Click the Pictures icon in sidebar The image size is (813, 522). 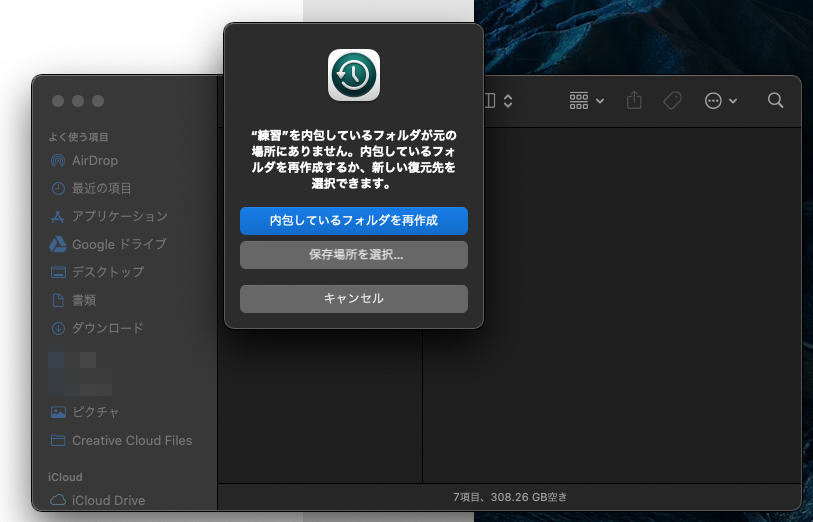pos(58,412)
